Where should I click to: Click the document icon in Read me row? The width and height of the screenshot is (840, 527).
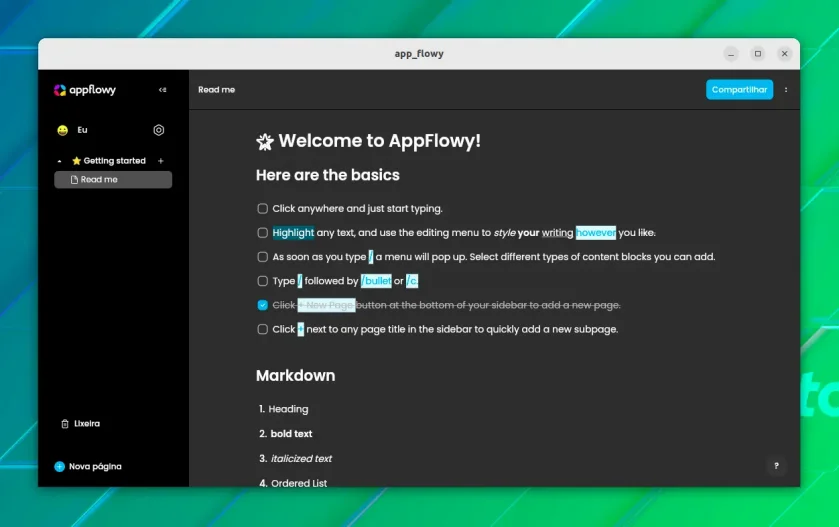(x=74, y=179)
